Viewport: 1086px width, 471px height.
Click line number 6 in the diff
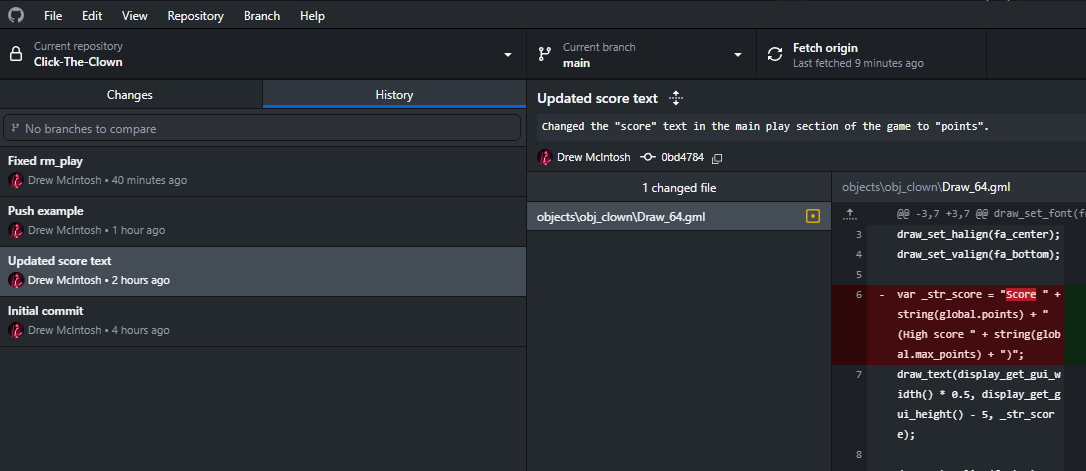[859, 294]
